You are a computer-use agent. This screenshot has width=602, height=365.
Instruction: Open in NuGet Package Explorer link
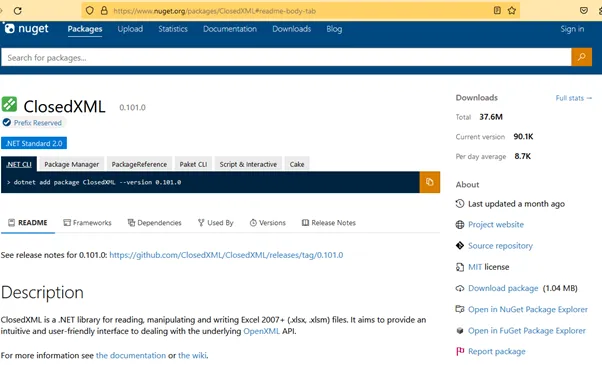tap(528, 309)
